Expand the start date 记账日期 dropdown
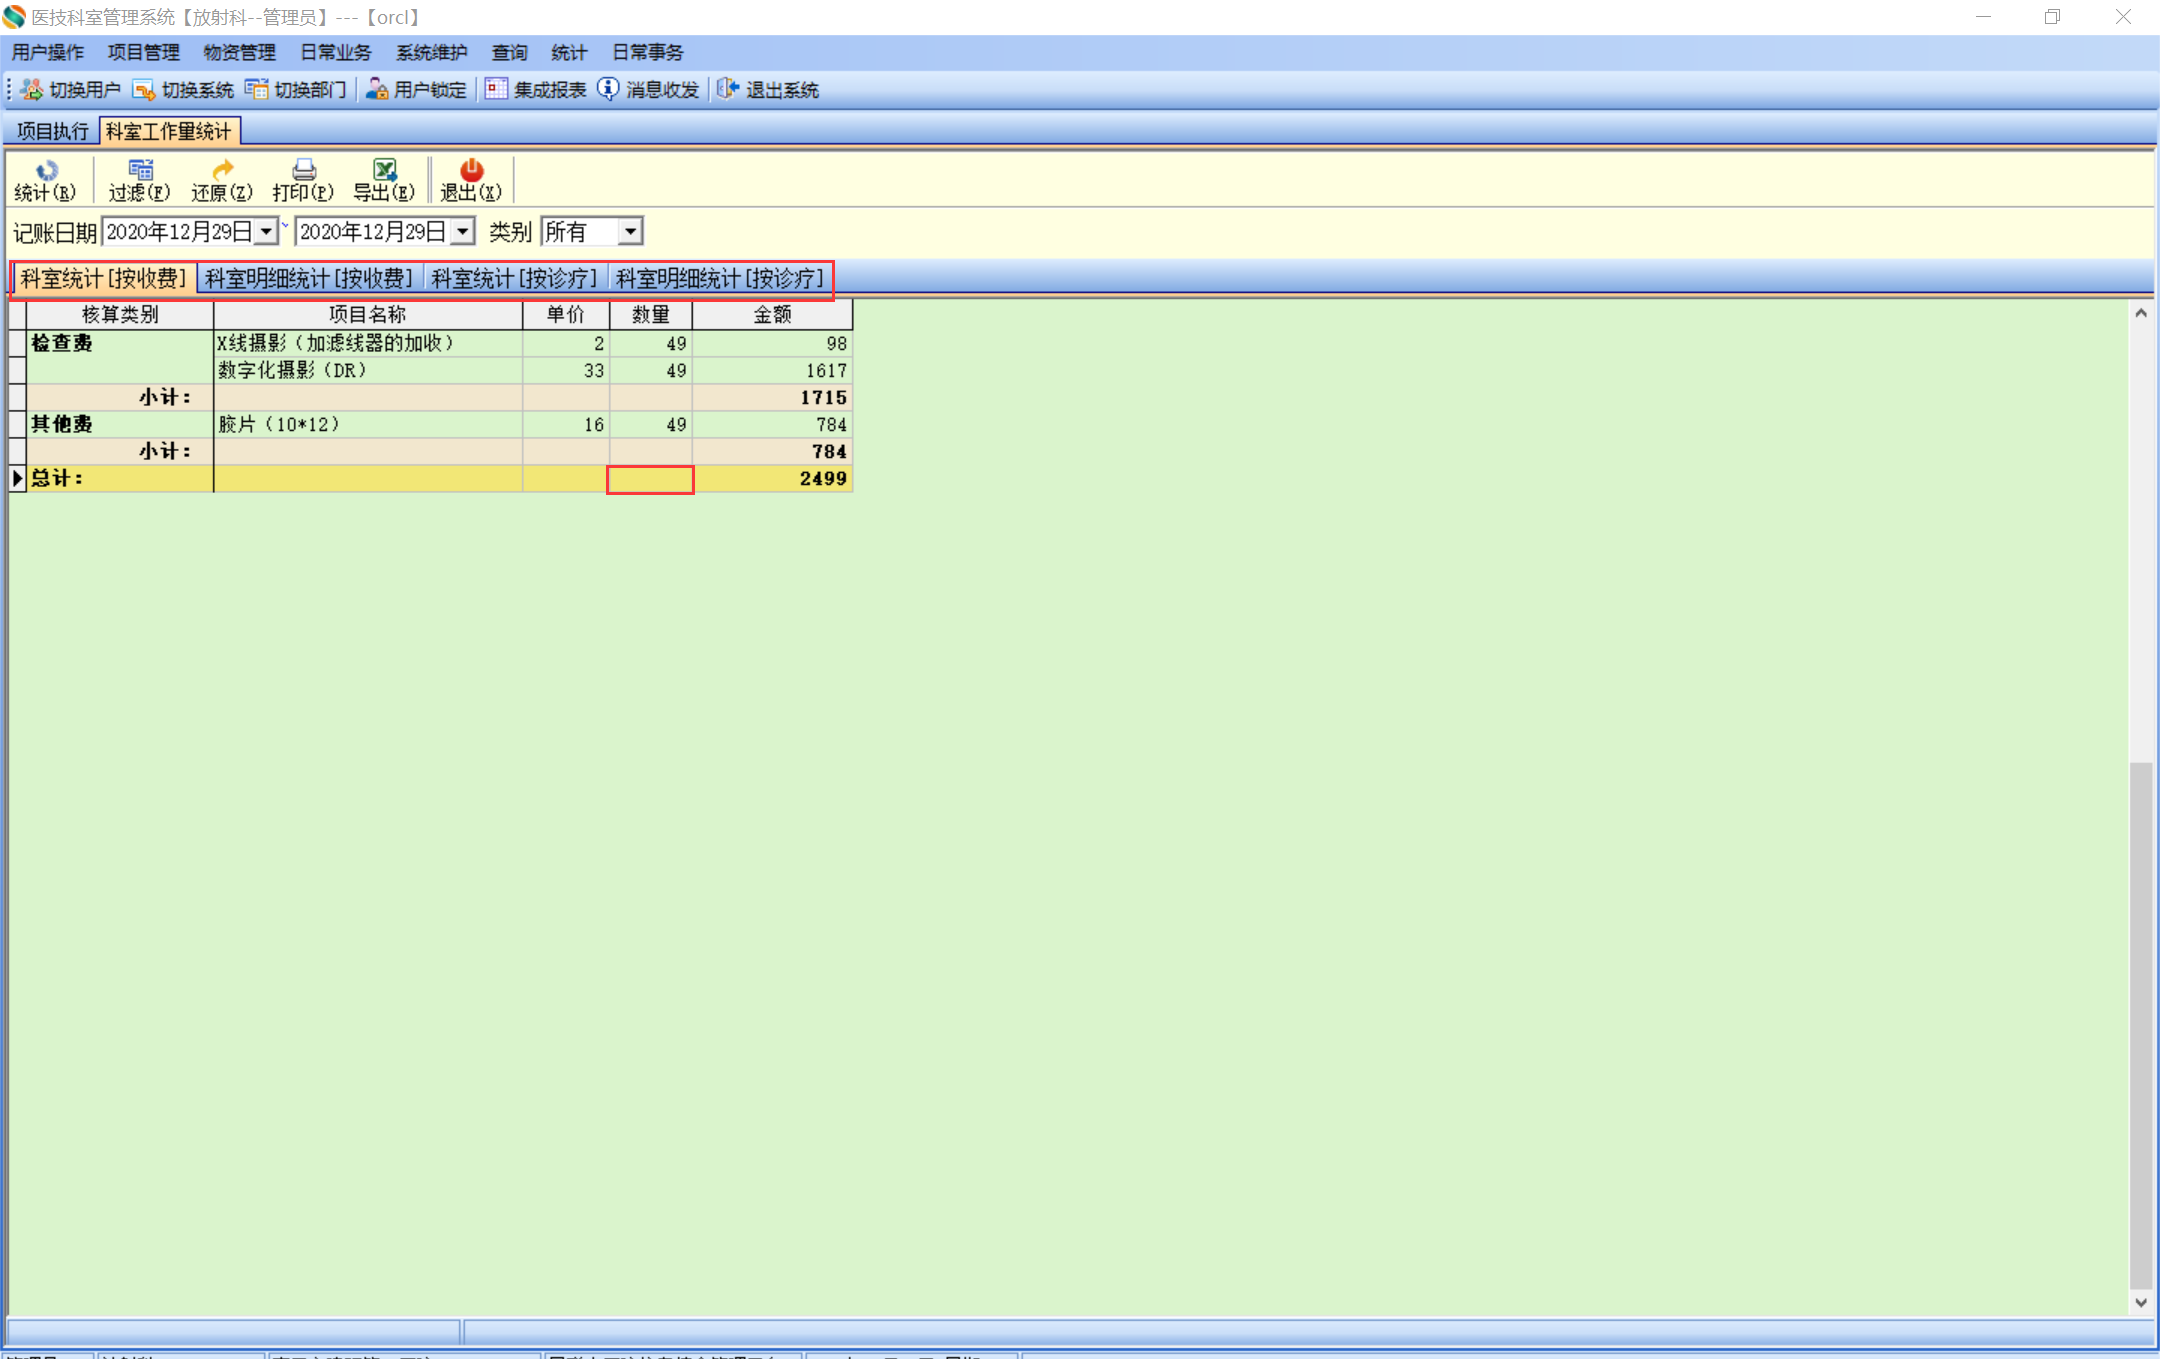 [266, 232]
